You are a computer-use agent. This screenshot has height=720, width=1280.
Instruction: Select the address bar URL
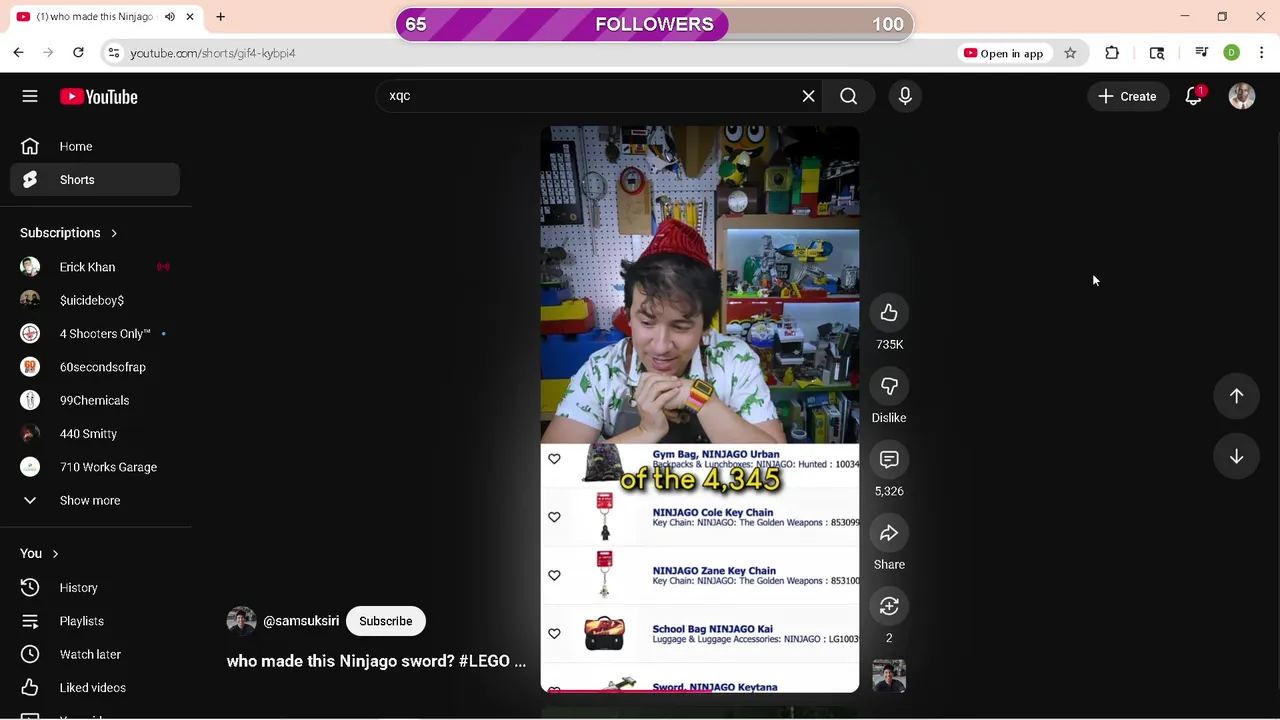click(x=213, y=53)
